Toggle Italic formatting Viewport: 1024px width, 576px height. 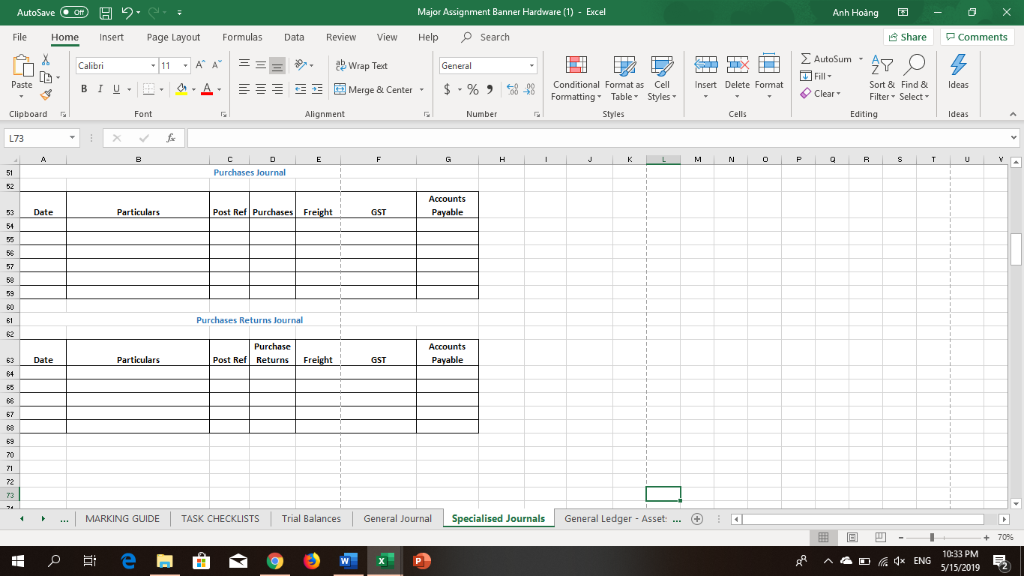click(x=100, y=89)
